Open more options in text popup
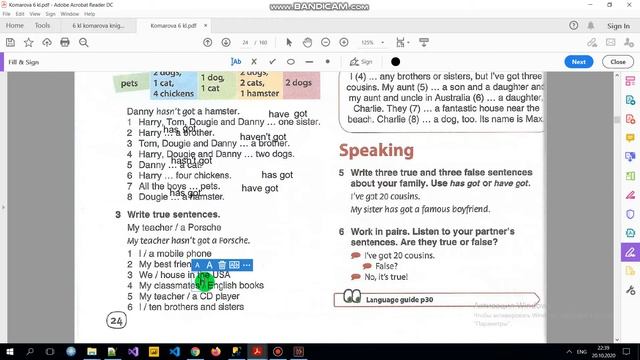 tap(247, 265)
